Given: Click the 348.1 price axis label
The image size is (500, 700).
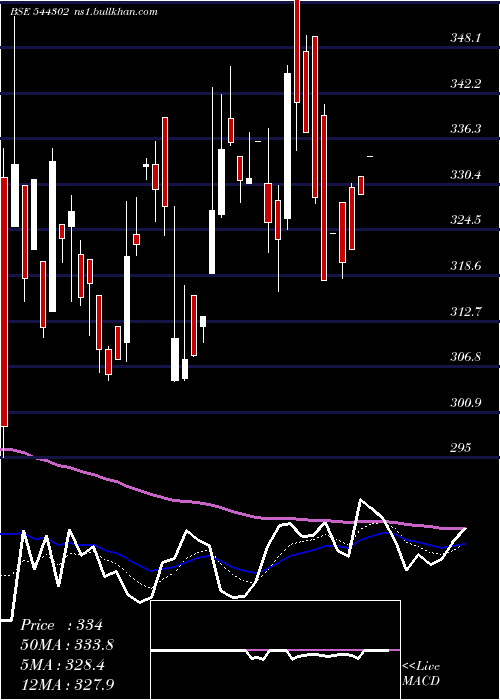Looking at the screenshot, I should tap(466, 38).
